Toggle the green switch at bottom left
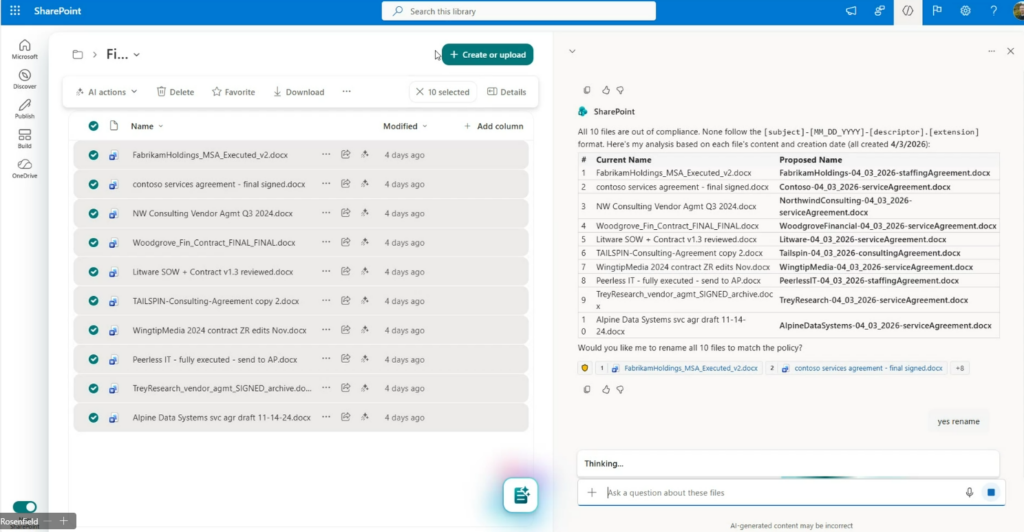Screen dimensions: 1024x532 coord(24,507)
